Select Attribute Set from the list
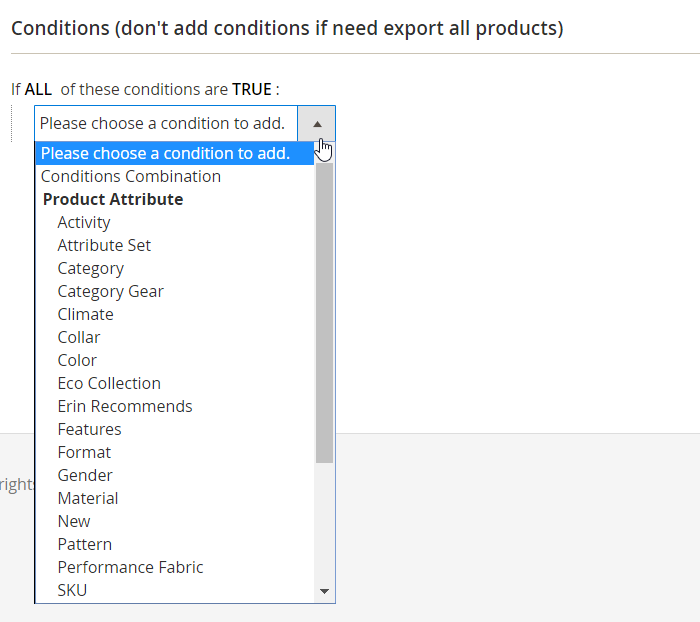This screenshot has width=700, height=622. click(104, 245)
